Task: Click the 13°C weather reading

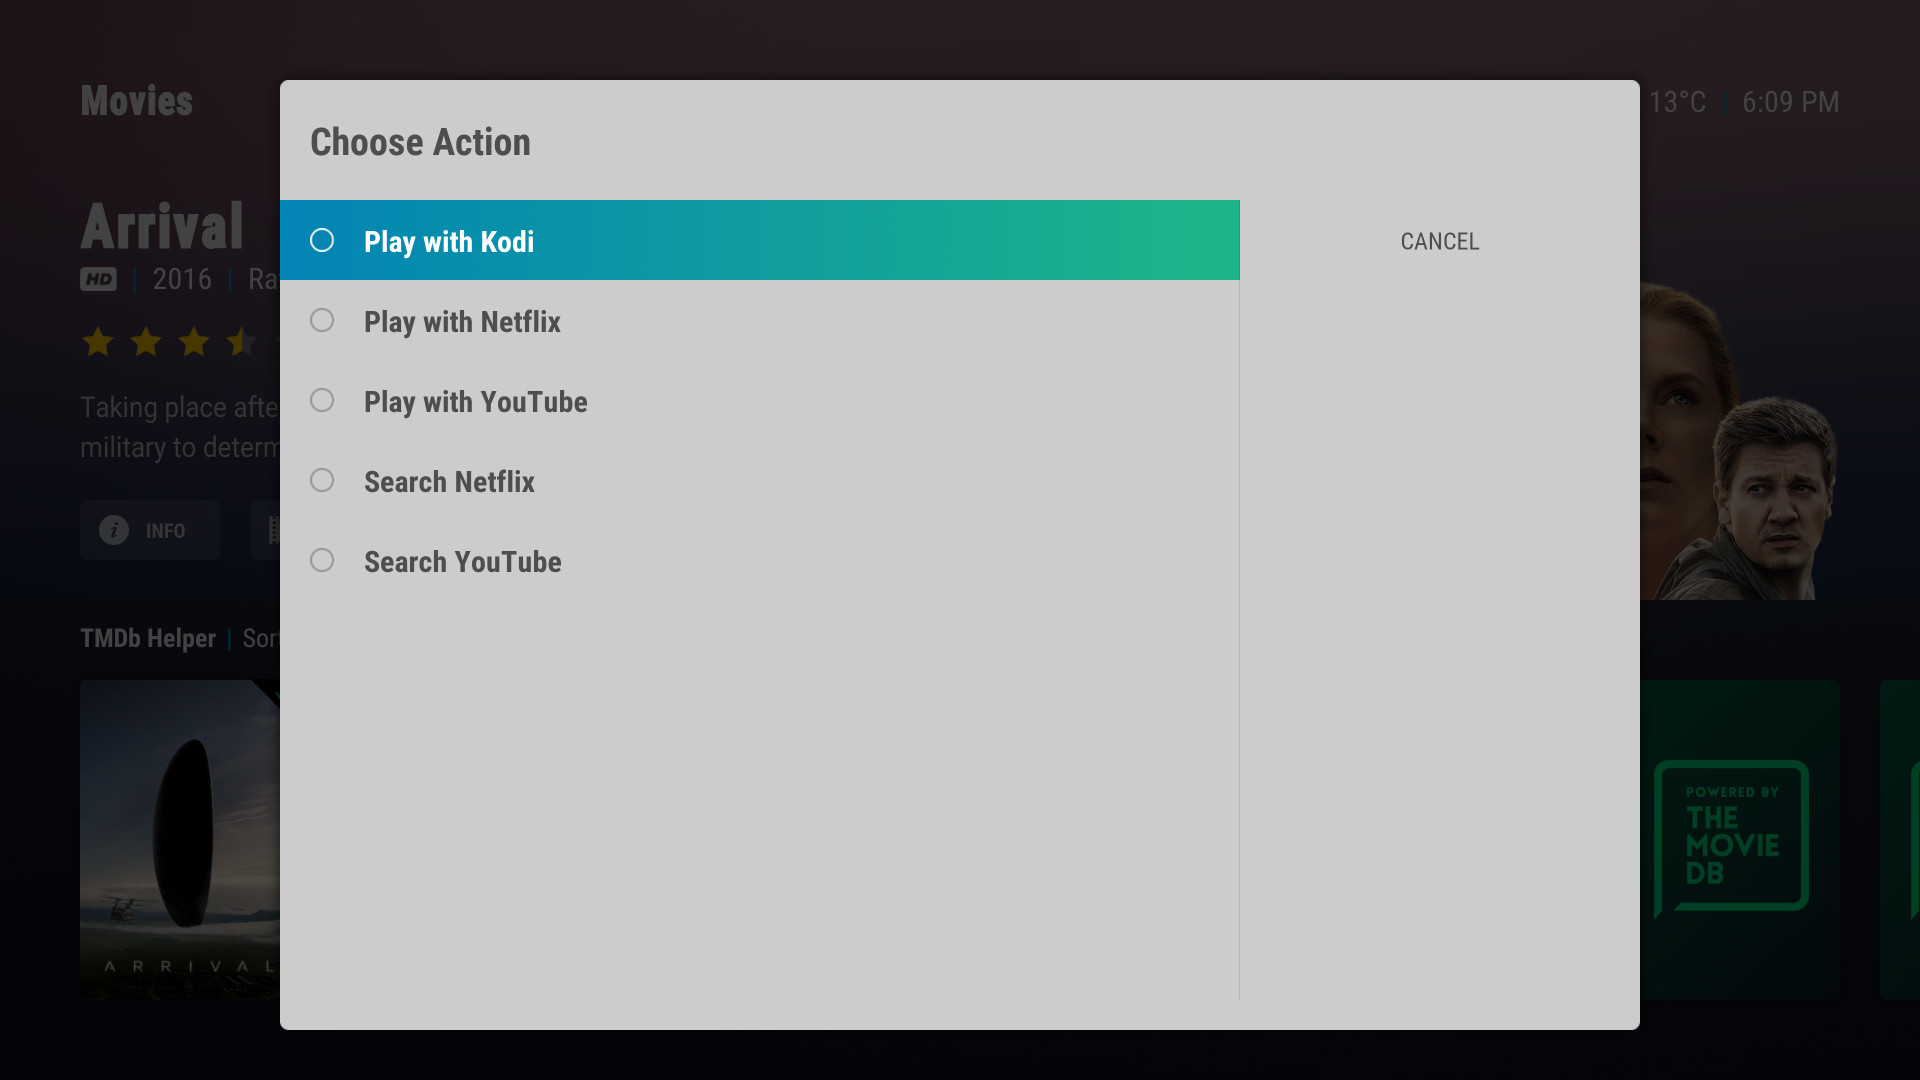Action: (1677, 102)
